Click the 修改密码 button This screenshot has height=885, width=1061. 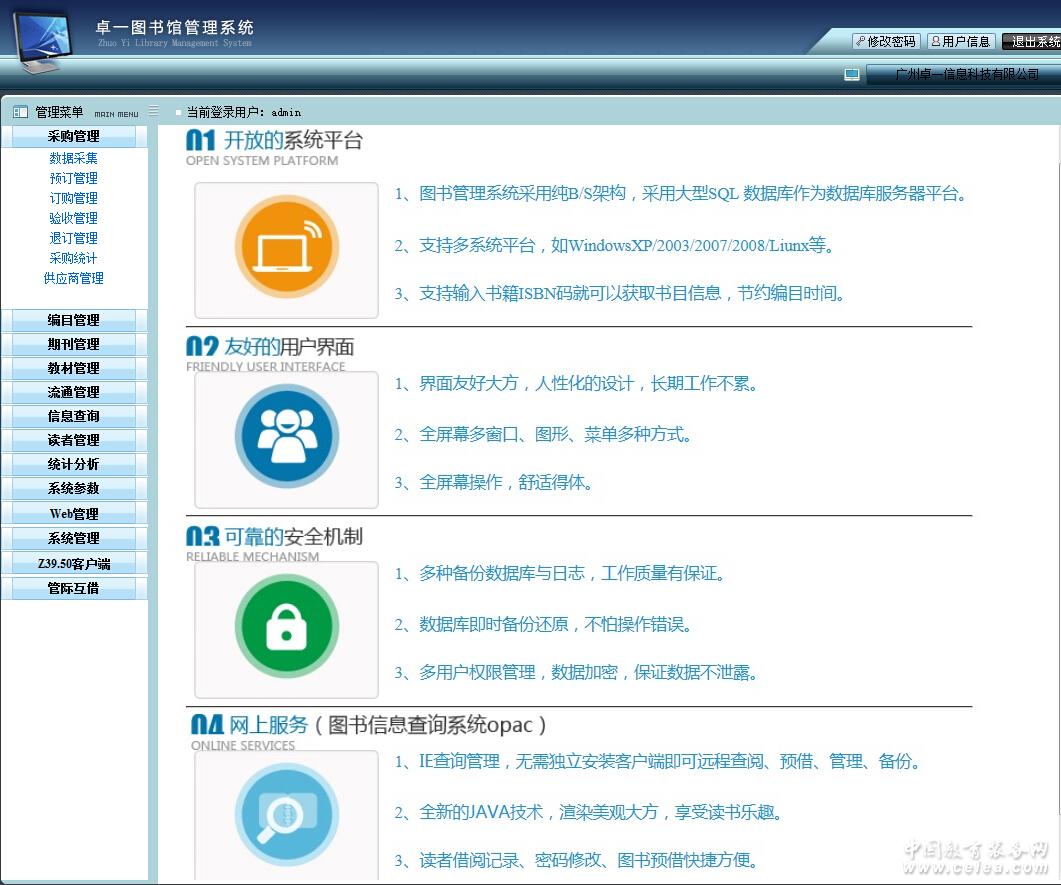point(886,41)
